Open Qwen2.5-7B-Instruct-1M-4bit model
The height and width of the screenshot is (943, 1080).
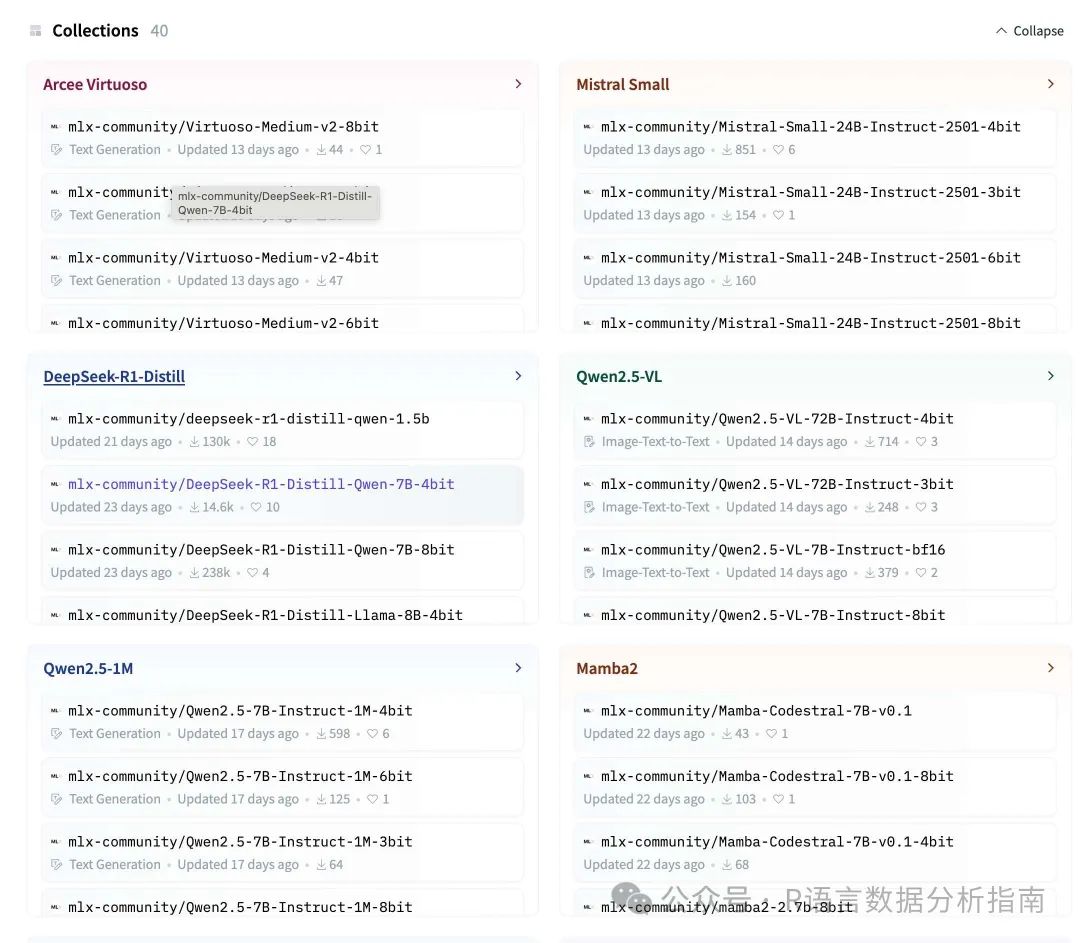282,722
